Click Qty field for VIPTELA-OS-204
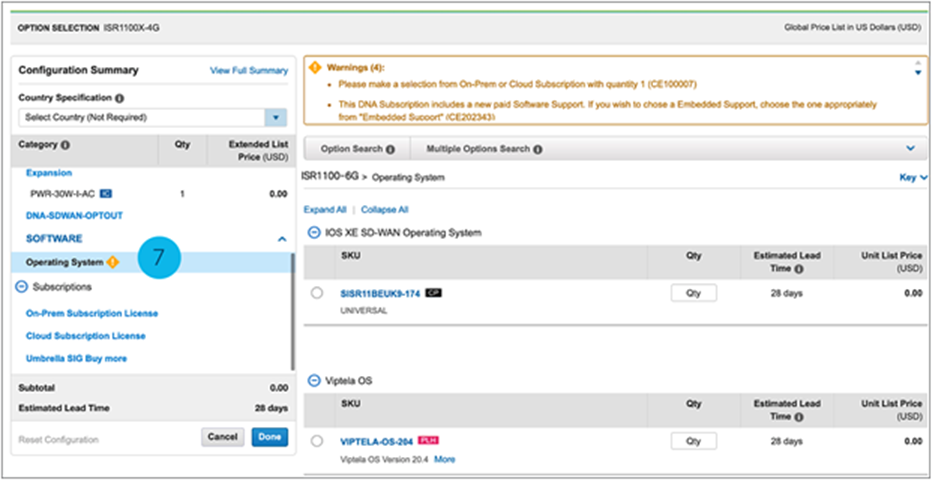 (x=694, y=441)
